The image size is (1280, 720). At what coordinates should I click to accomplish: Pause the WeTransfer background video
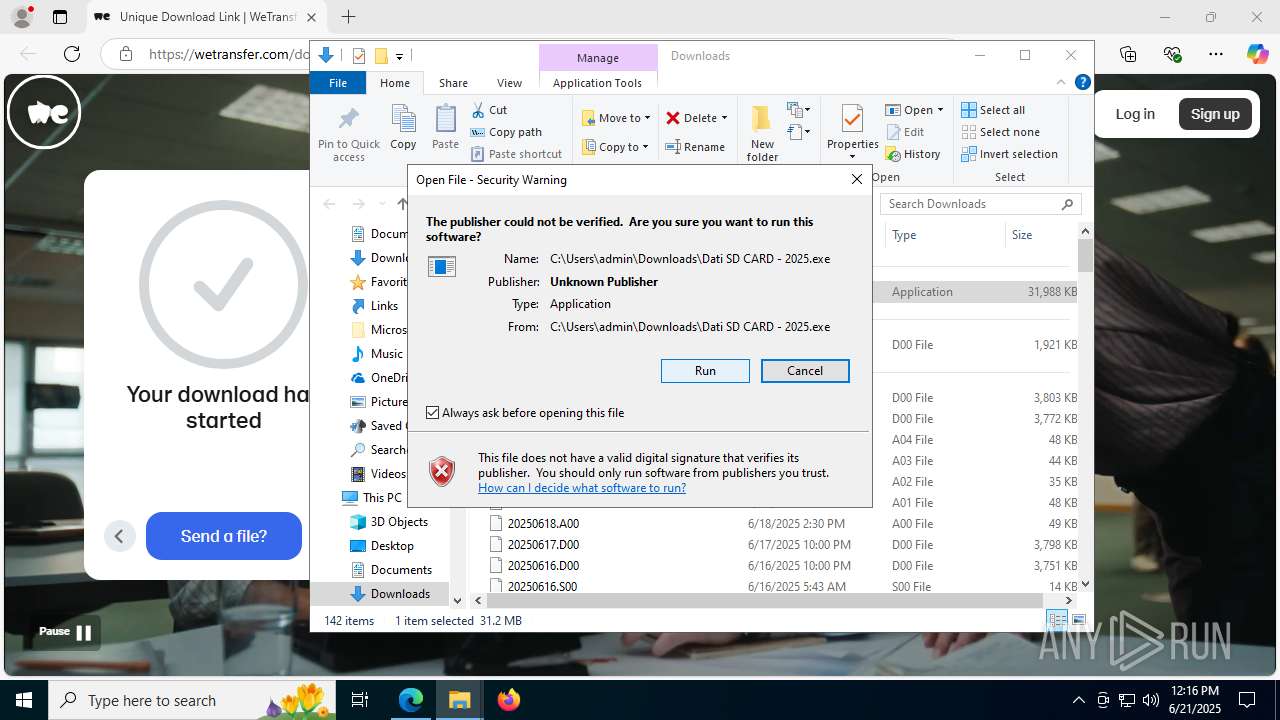coord(66,632)
